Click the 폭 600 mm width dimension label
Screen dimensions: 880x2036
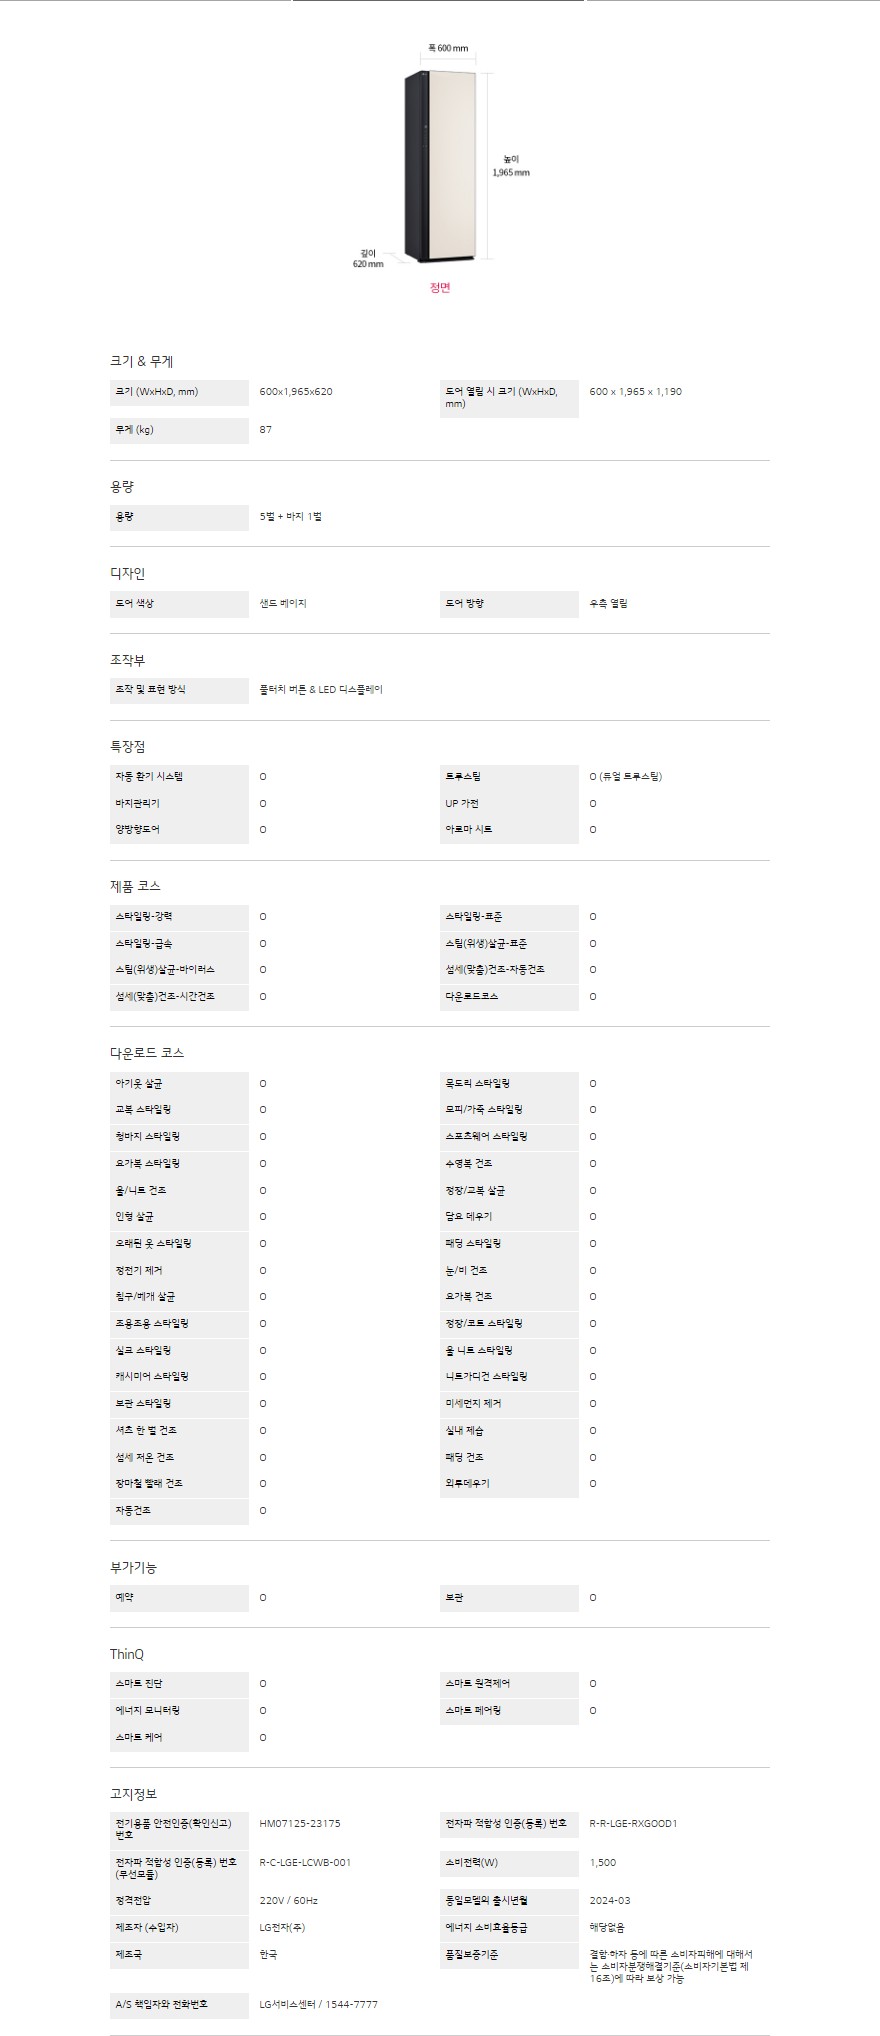(x=448, y=48)
